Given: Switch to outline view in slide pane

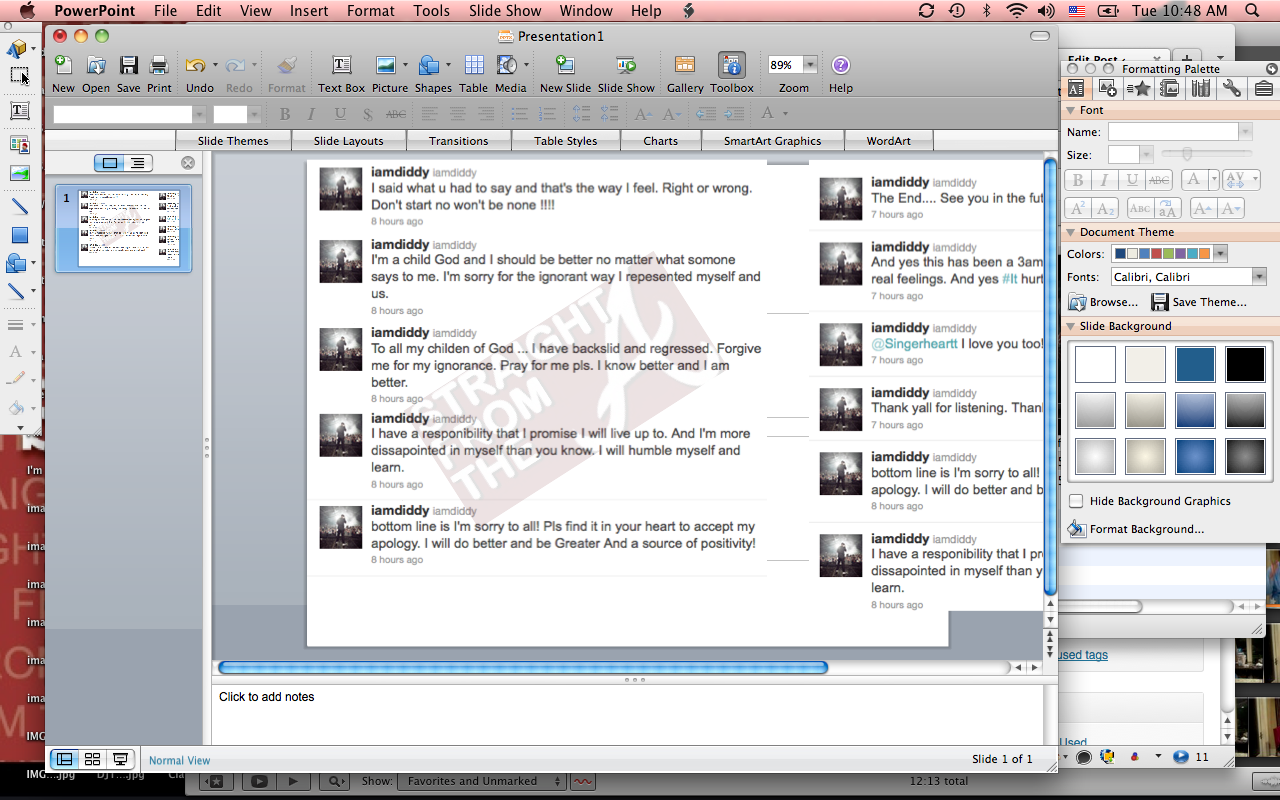Looking at the screenshot, I should pos(137,163).
